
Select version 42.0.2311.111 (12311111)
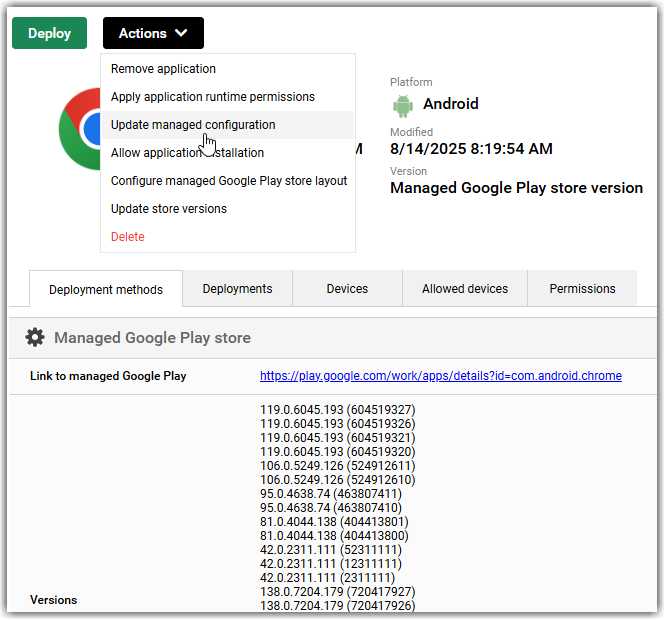click(331, 564)
